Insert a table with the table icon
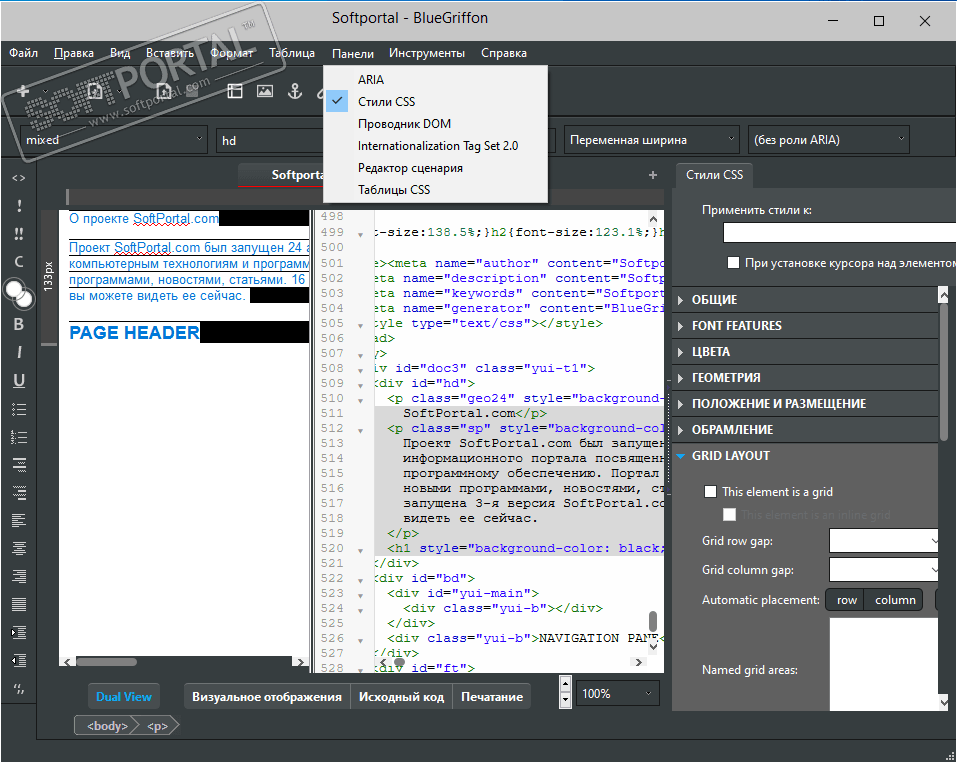Image resolution: width=957 pixels, height=763 pixels. pyautogui.click(x=235, y=92)
